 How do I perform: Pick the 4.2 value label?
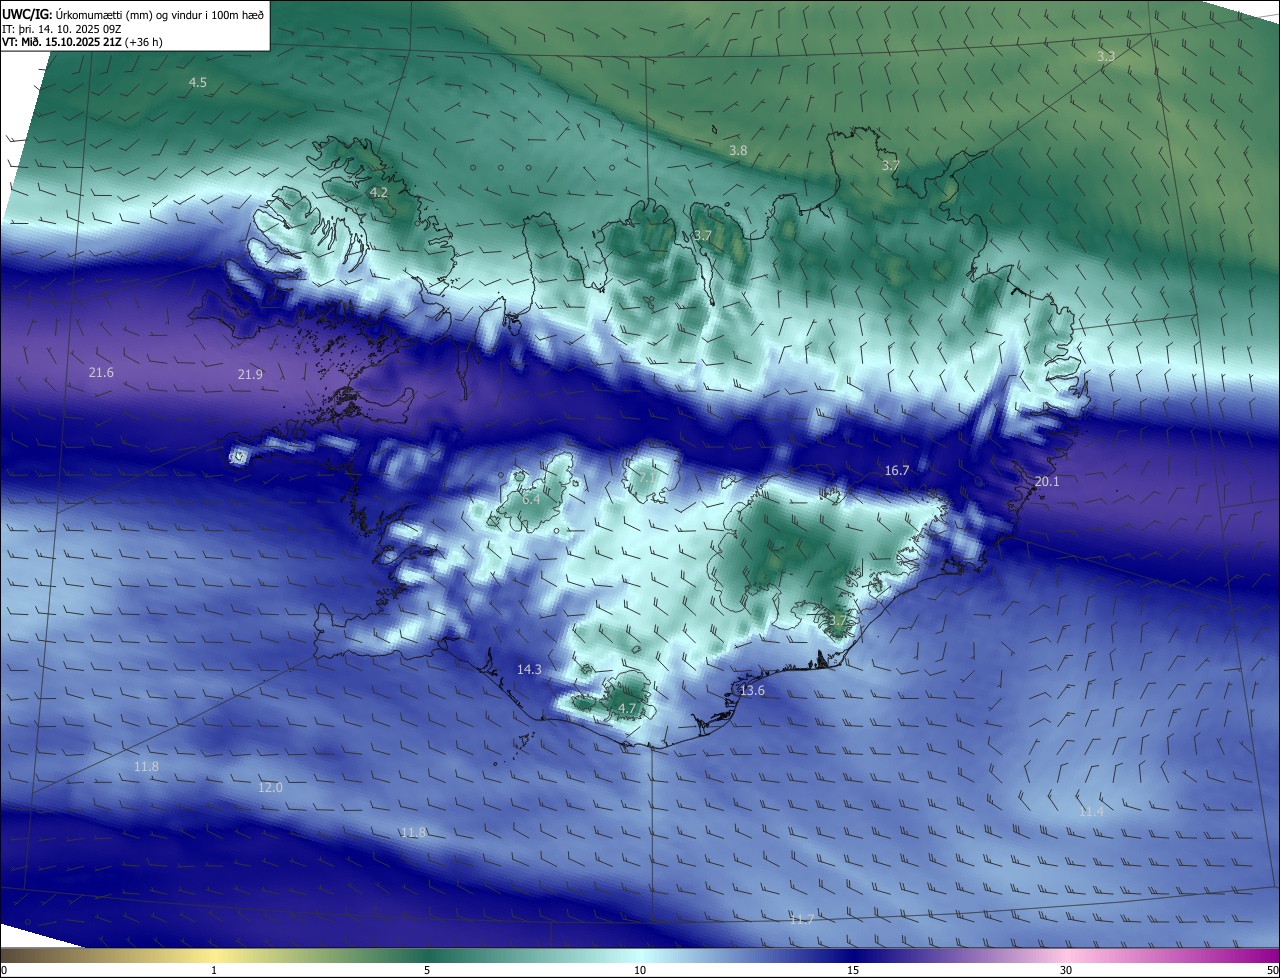[379, 192]
